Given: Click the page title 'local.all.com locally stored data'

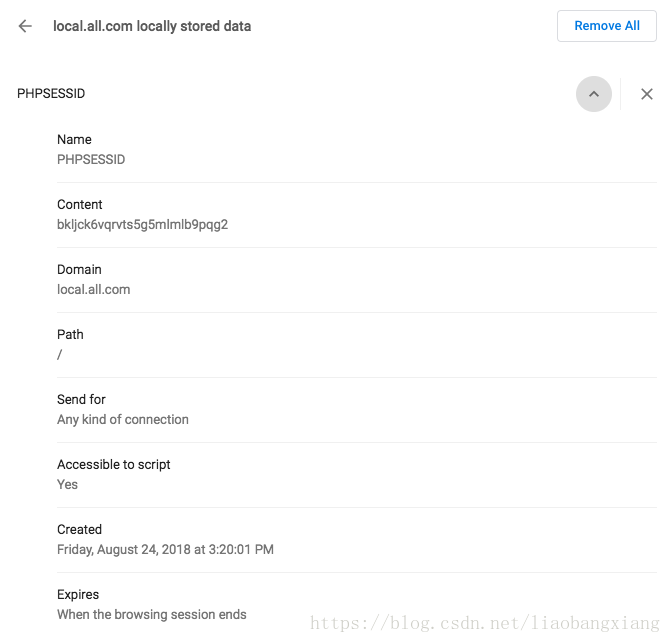Looking at the screenshot, I should point(152,26).
